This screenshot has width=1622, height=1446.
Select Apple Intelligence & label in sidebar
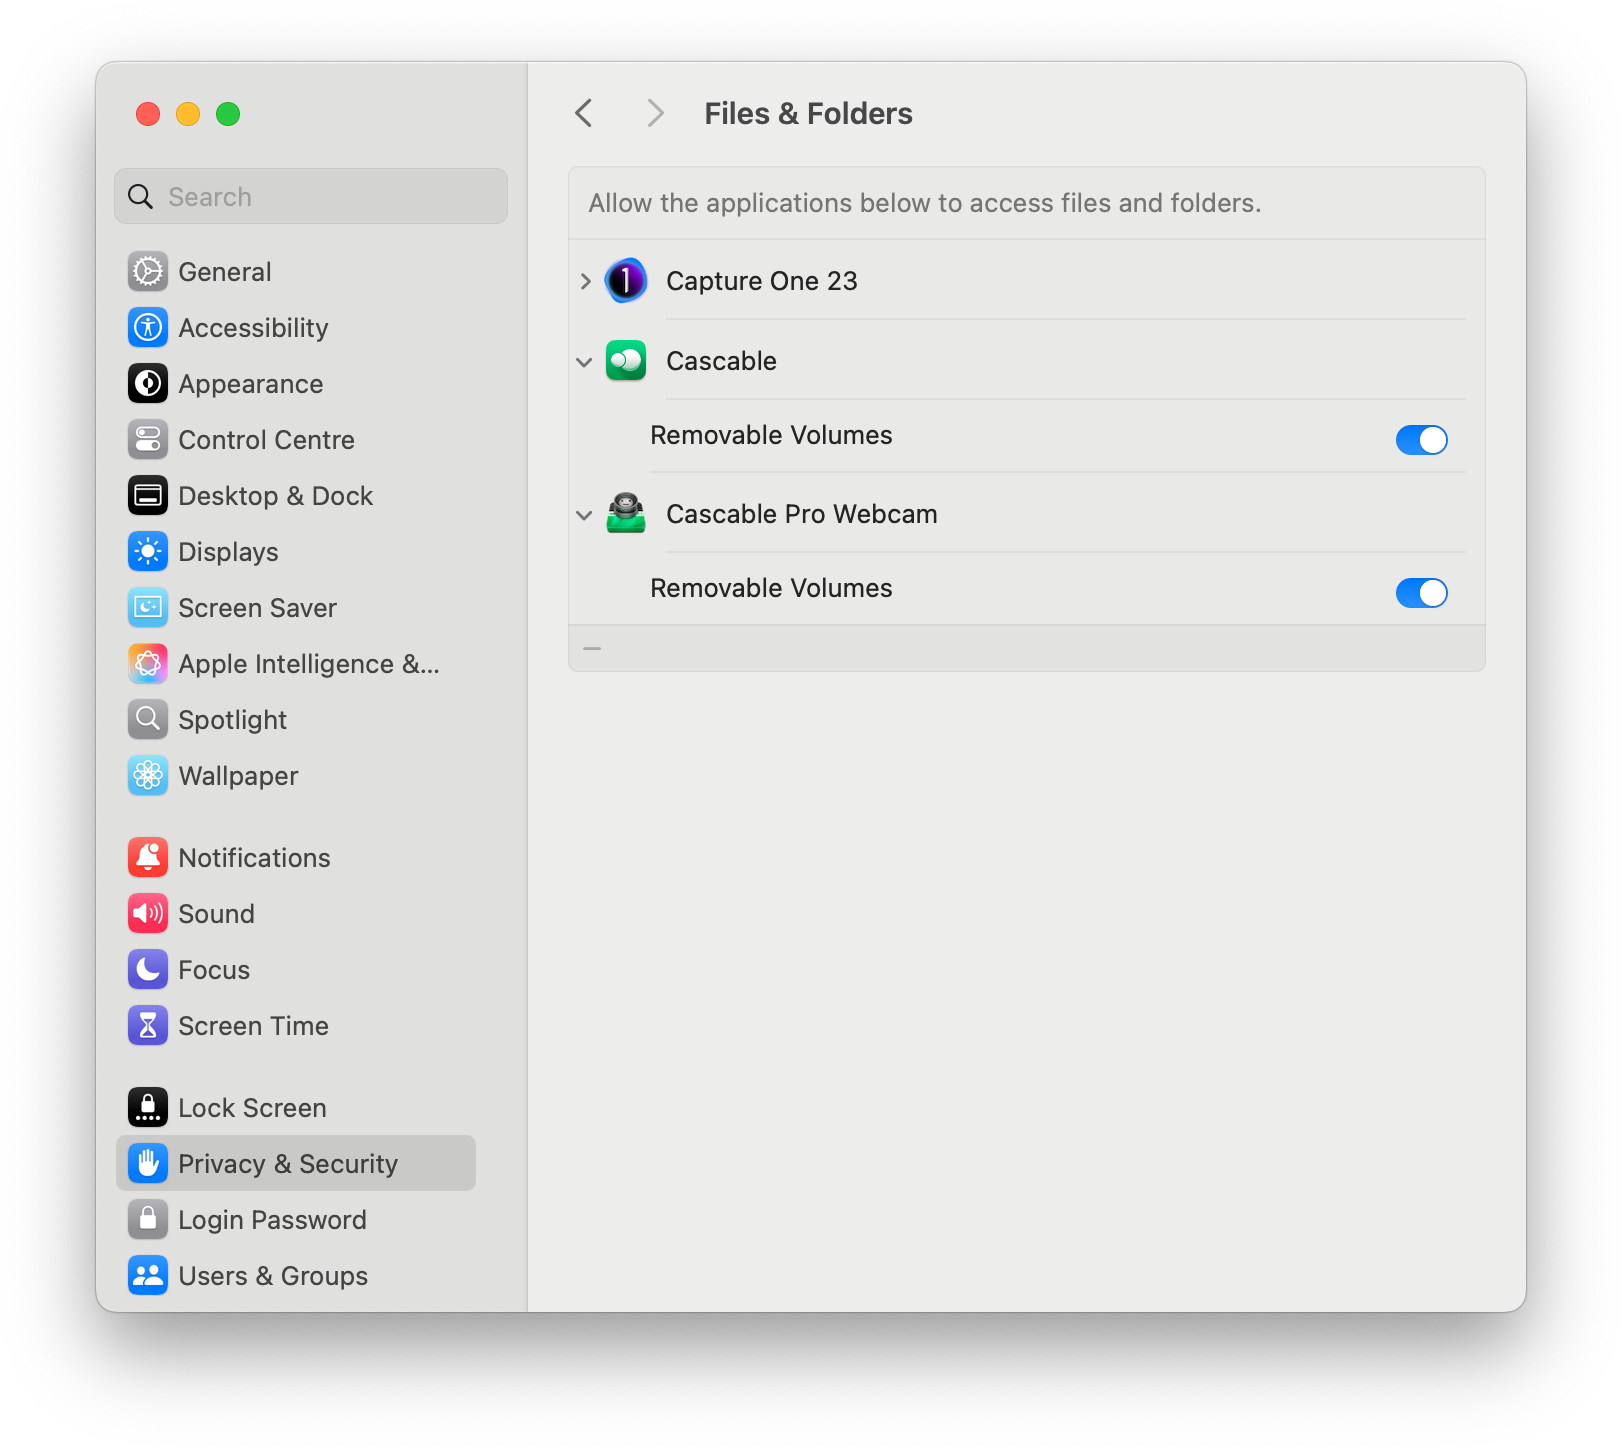(309, 664)
